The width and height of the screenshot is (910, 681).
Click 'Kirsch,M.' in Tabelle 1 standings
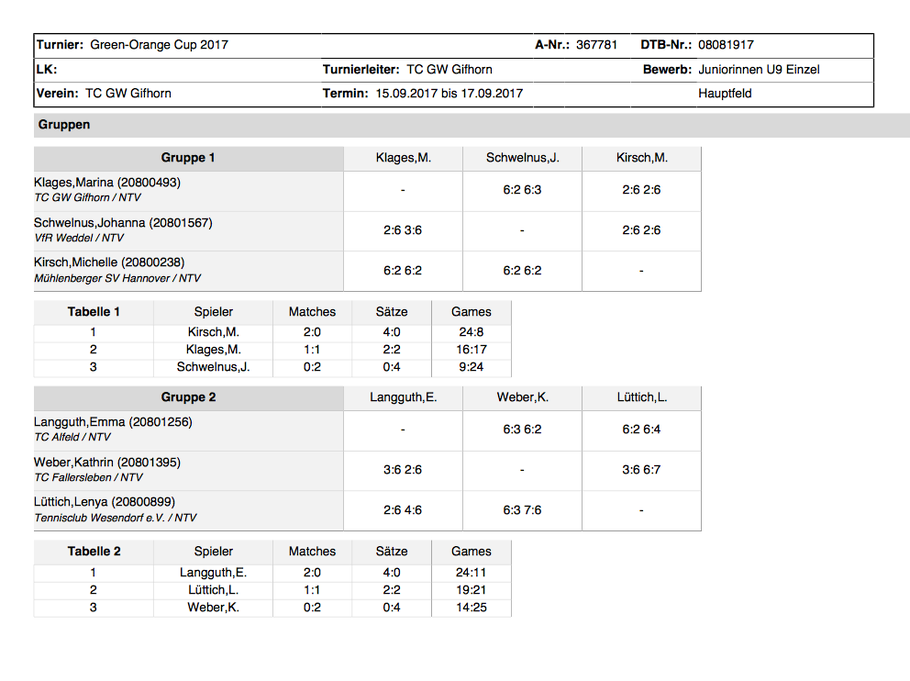[x=214, y=332]
